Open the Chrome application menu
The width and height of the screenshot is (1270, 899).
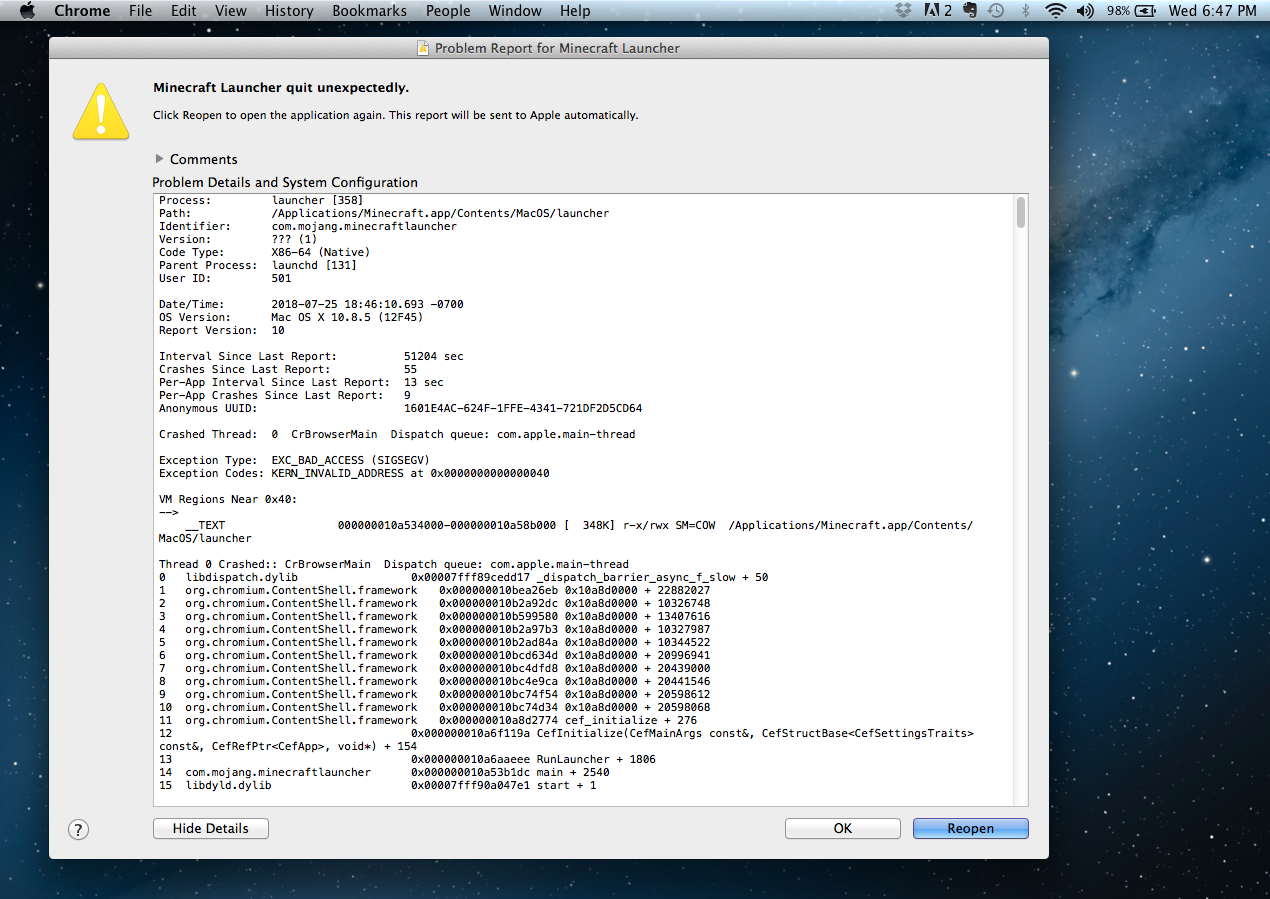point(82,11)
